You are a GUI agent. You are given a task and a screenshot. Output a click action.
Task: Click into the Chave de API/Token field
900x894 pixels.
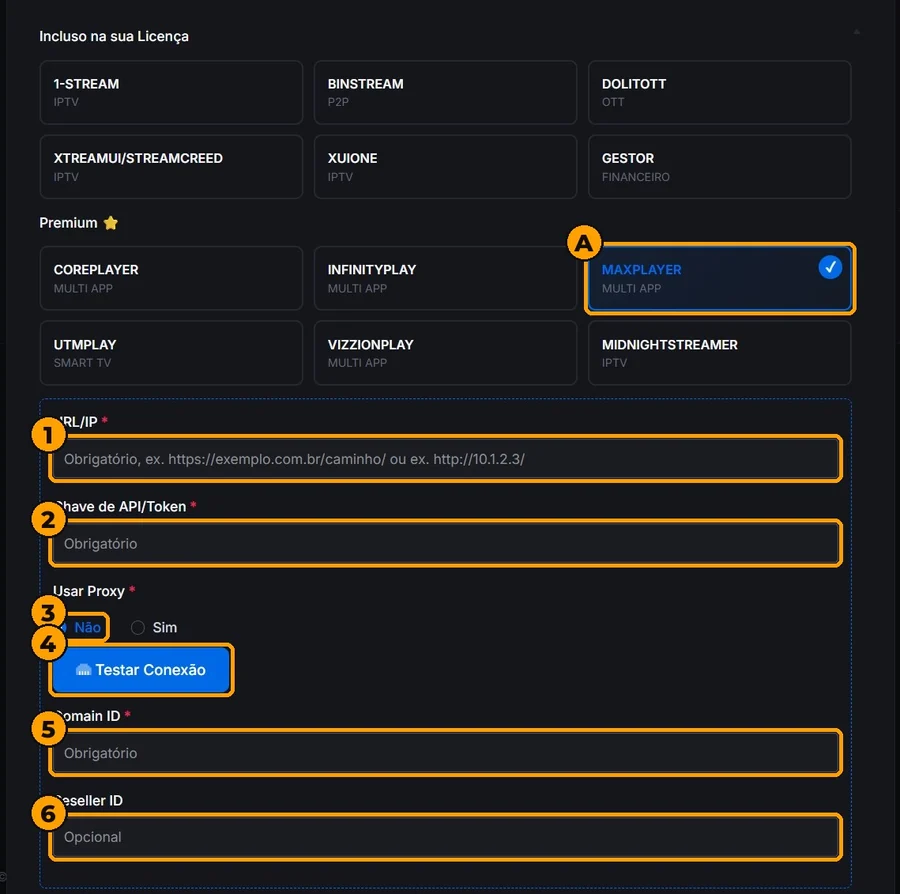pos(445,543)
